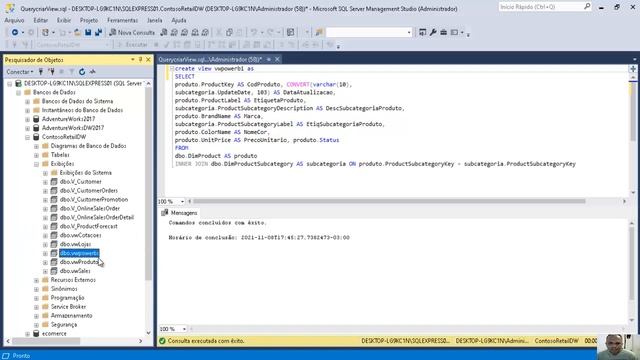
Task: Select the dbo.V_OnlineSalesOrder view
Action: 90,209
